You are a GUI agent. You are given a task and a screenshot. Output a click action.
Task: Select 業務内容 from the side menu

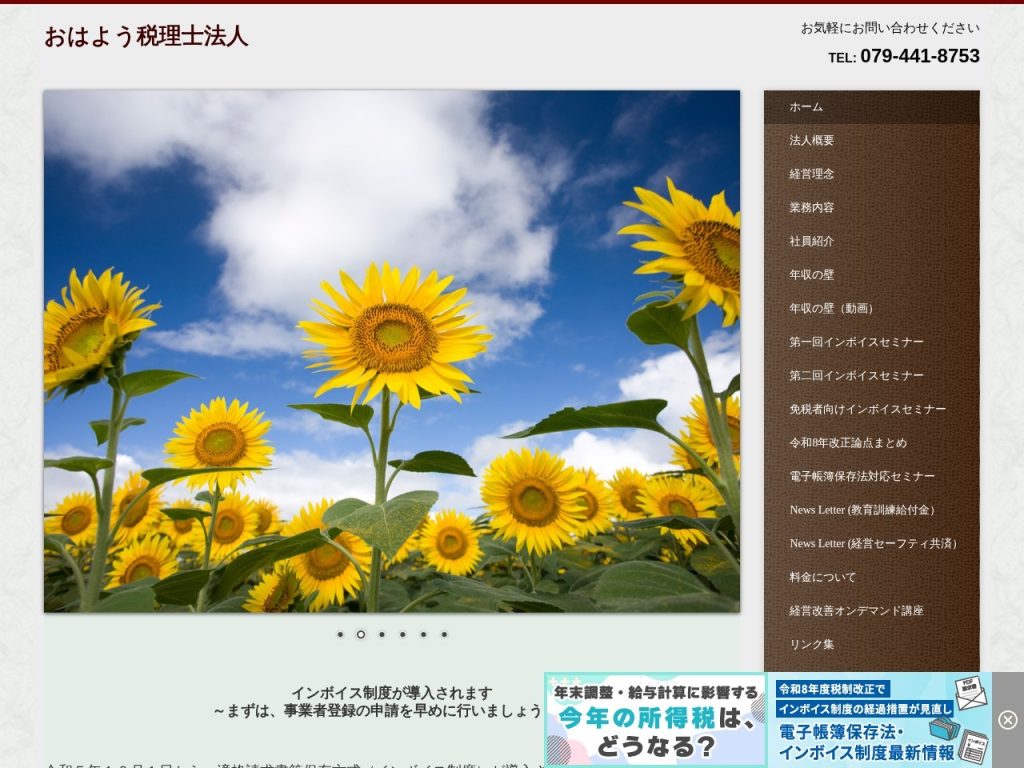[872, 208]
